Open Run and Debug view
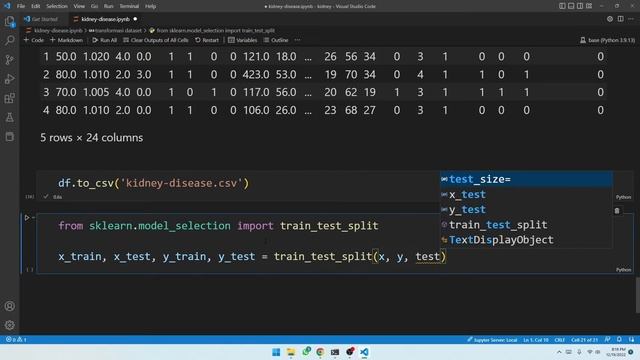The height and width of the screenshot is (360, 640). click(x=9, y=79)
